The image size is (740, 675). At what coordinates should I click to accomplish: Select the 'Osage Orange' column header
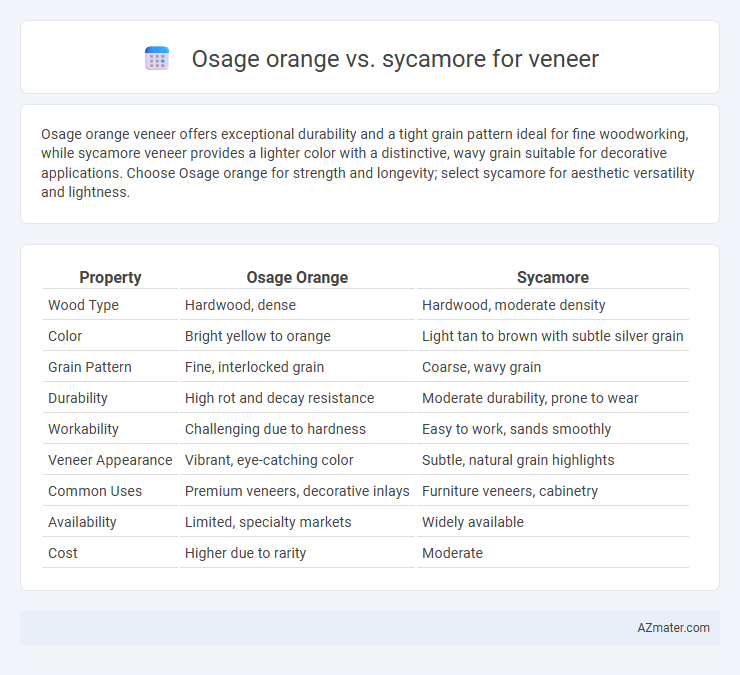[x=297, y=277]
